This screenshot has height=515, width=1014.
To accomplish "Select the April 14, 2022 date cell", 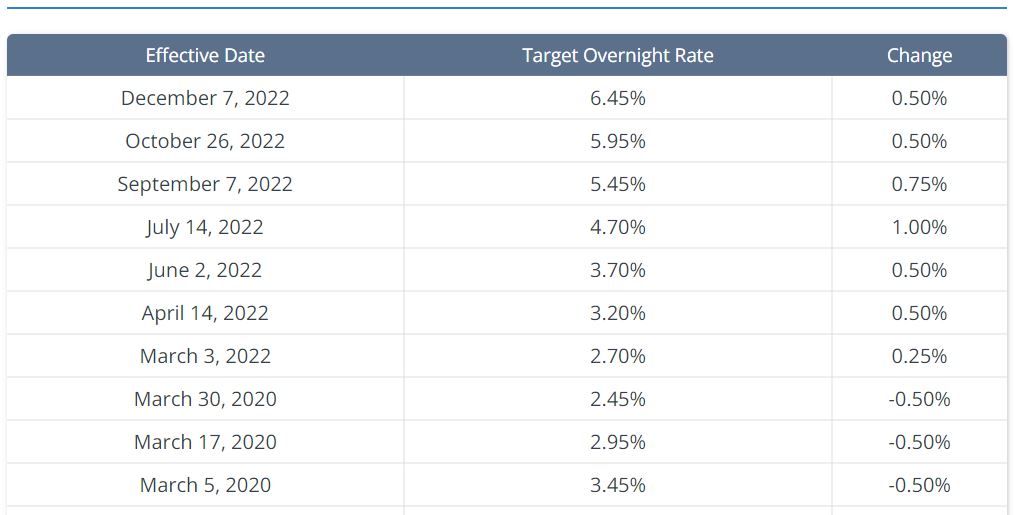I will coord(205,313).
